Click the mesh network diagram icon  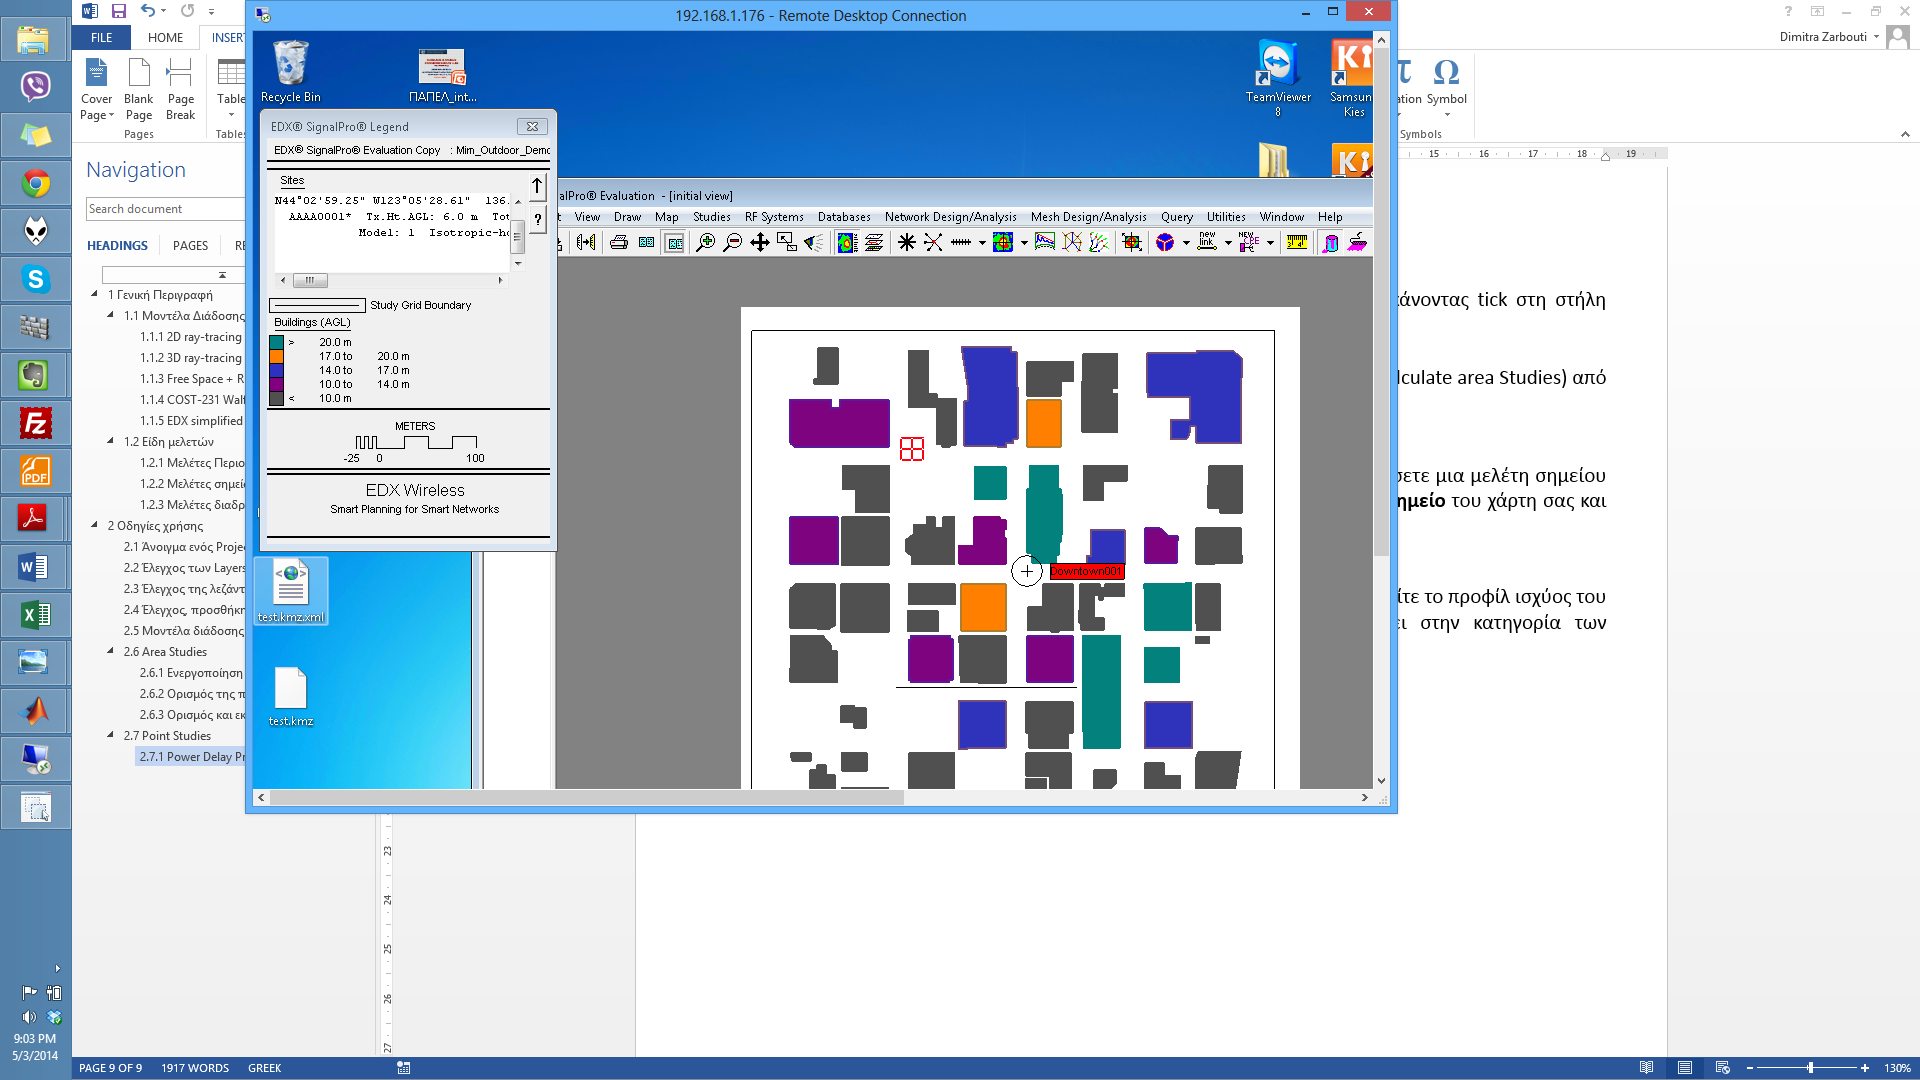1072,242
